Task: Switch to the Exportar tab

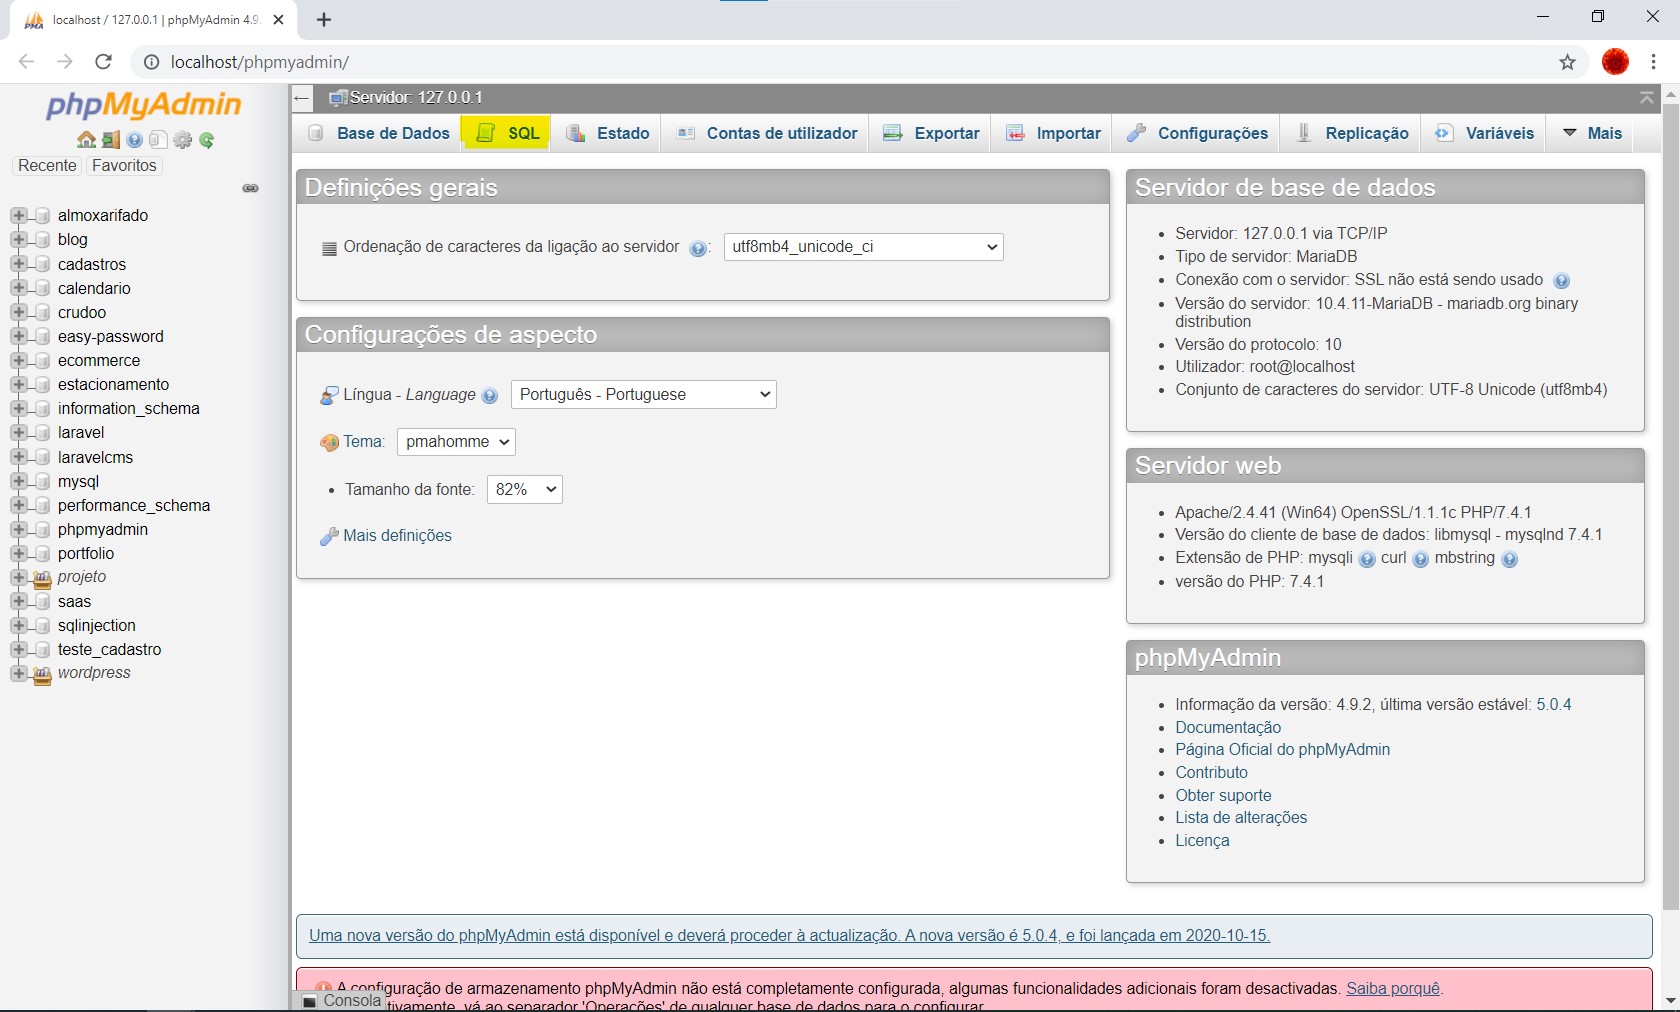Action: point(930,133)
